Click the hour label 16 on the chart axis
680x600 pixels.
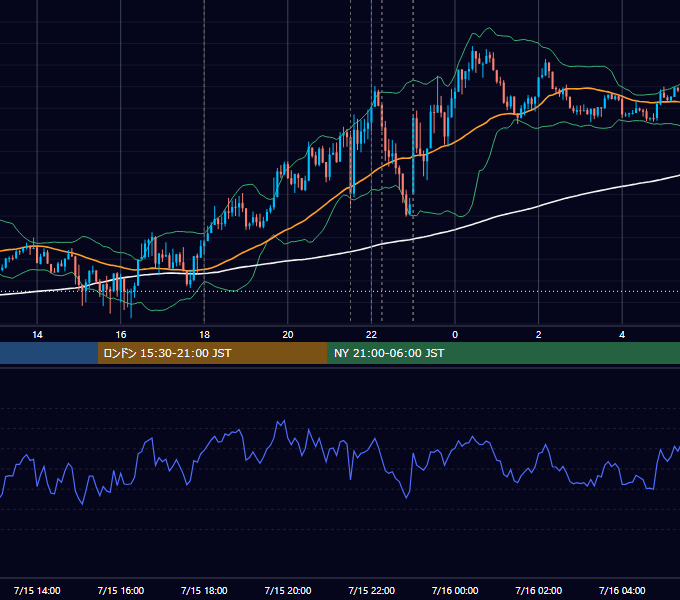[121, 335]
